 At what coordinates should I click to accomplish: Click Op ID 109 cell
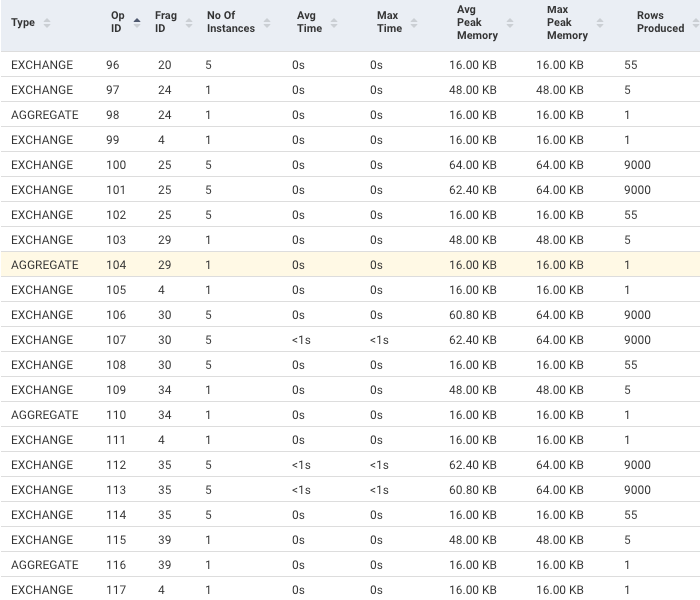point(116,390)
